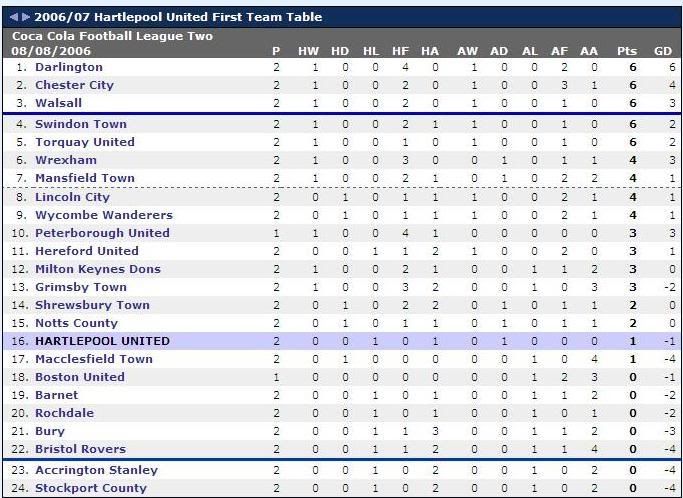Click the Stockport County link

(x=91, y=488)
